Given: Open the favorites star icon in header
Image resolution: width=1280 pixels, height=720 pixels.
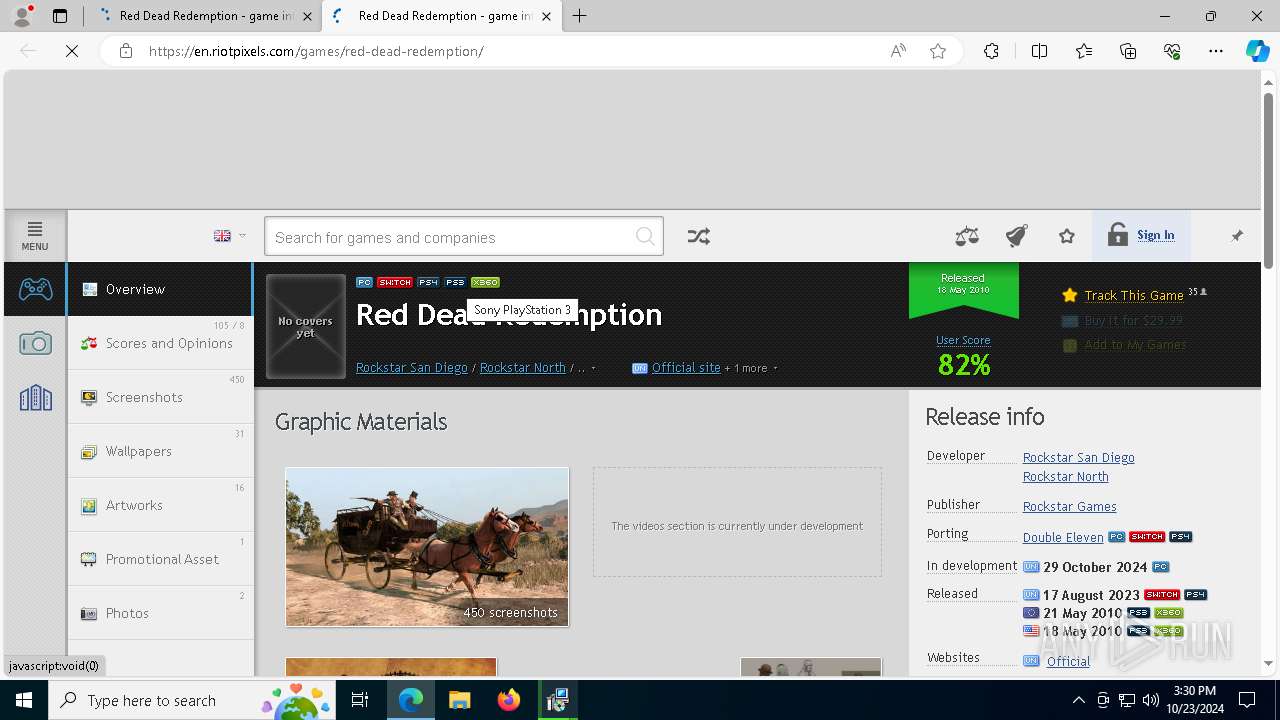Looking at the screenshot, I should point(1067,236).
